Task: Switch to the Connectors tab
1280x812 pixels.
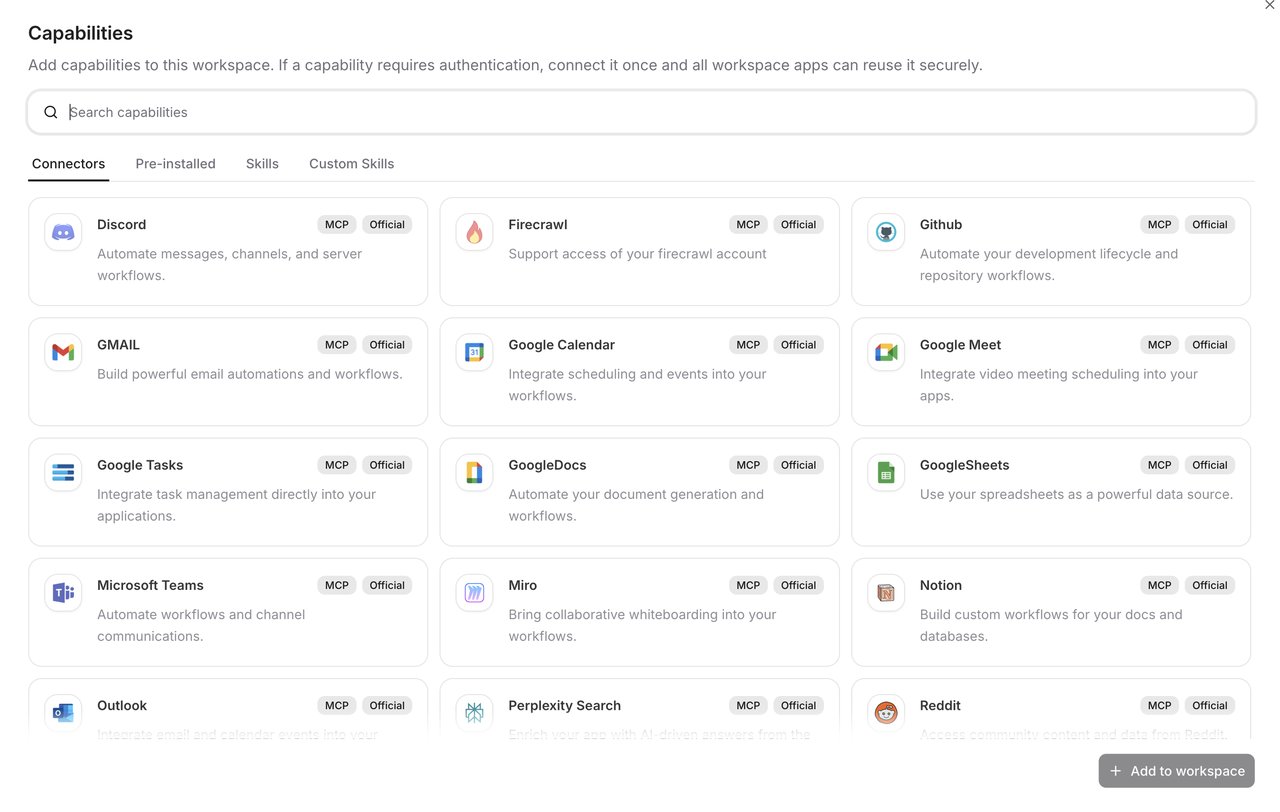Action: 68,164
